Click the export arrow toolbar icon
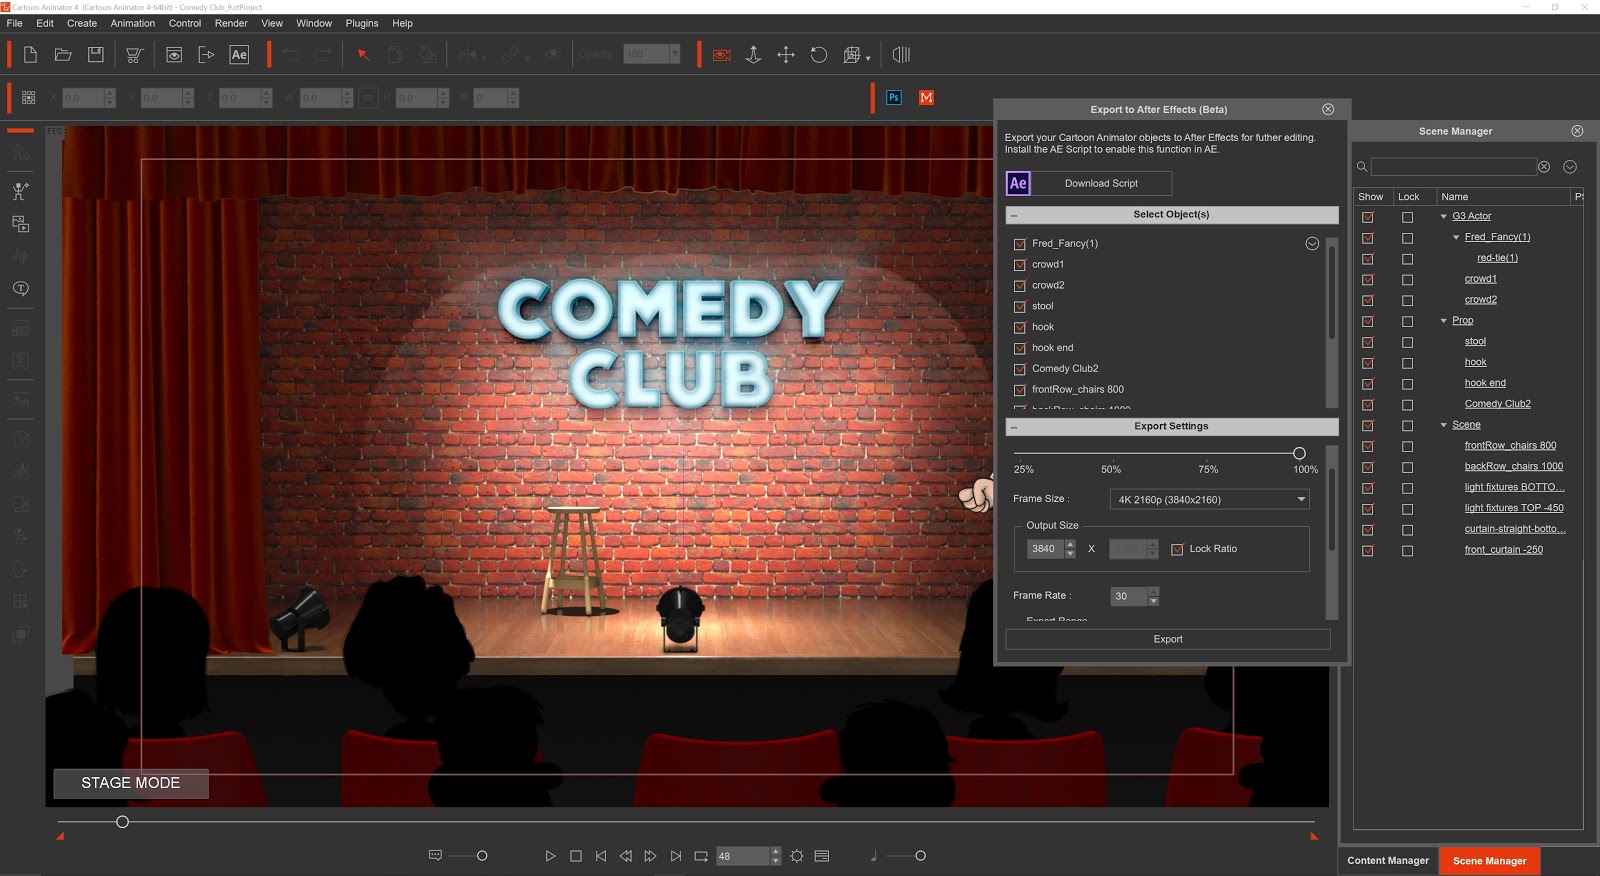 tap(206, 55)
